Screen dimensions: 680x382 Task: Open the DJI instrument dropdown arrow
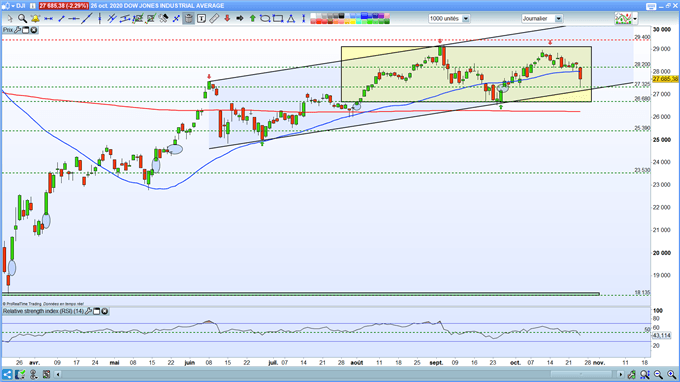pos(13,6)
